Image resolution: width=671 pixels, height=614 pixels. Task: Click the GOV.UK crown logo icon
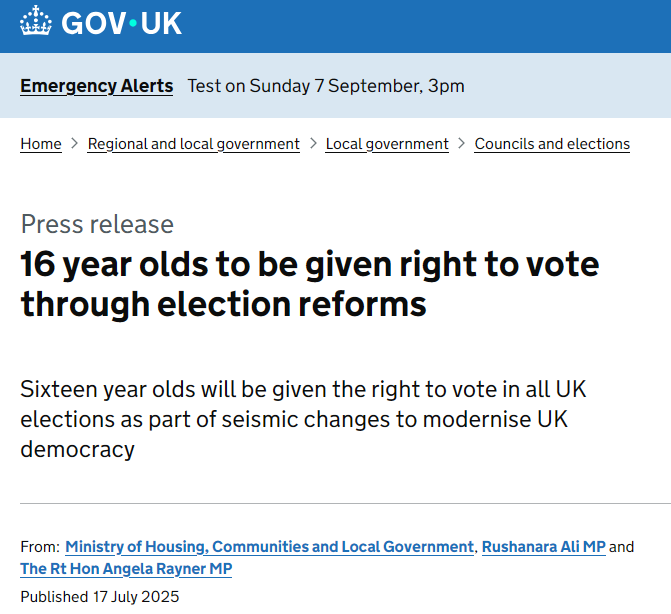36,23
